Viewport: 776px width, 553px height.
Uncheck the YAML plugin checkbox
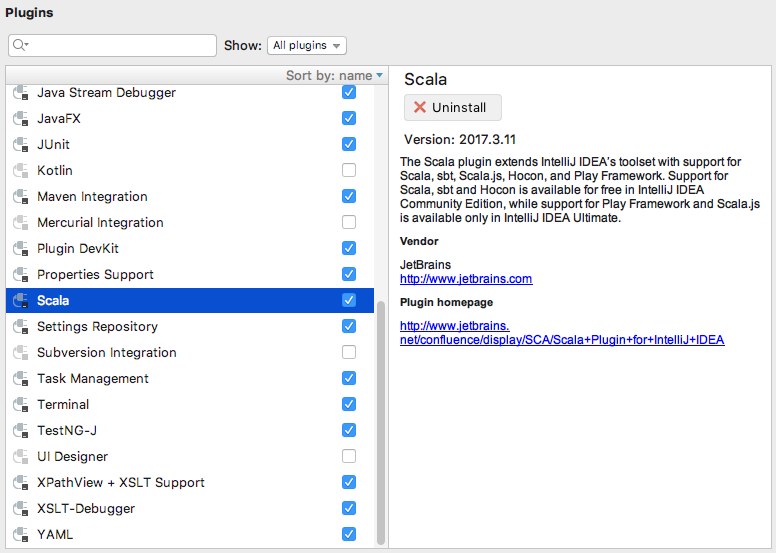tap(349, 534)
